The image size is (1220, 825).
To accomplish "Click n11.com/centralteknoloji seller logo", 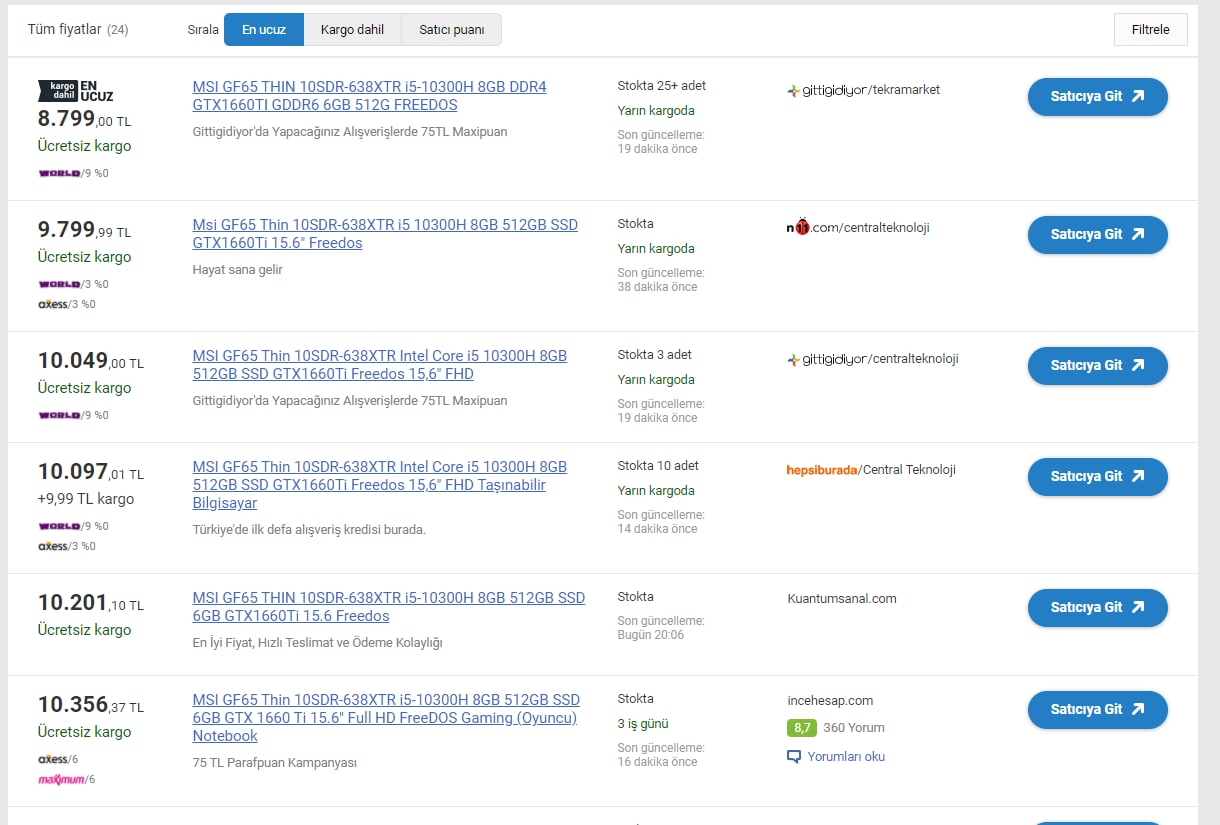I will point(858,227).
